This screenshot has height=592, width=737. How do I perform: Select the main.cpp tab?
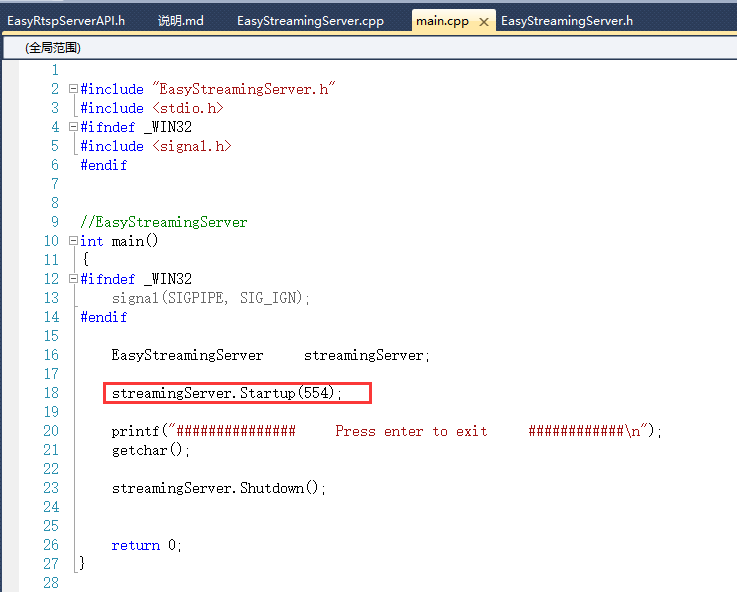(442, 21)
